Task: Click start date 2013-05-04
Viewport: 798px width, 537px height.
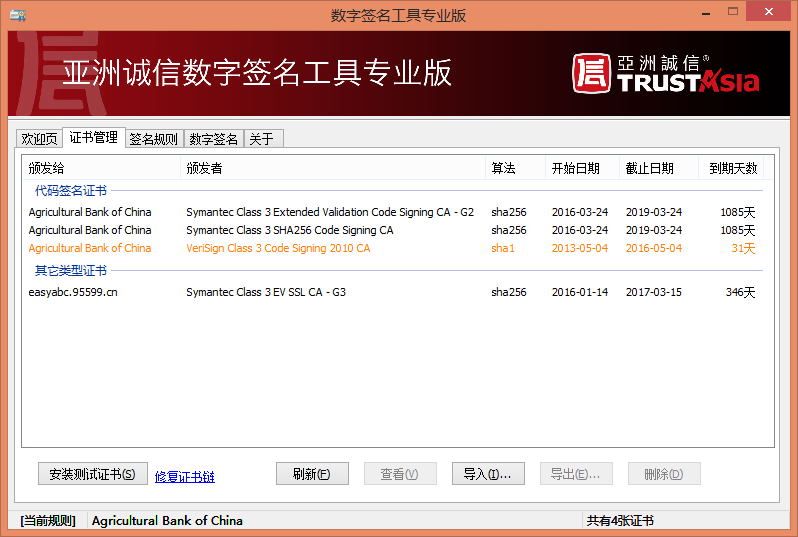Action: (580, 248)
